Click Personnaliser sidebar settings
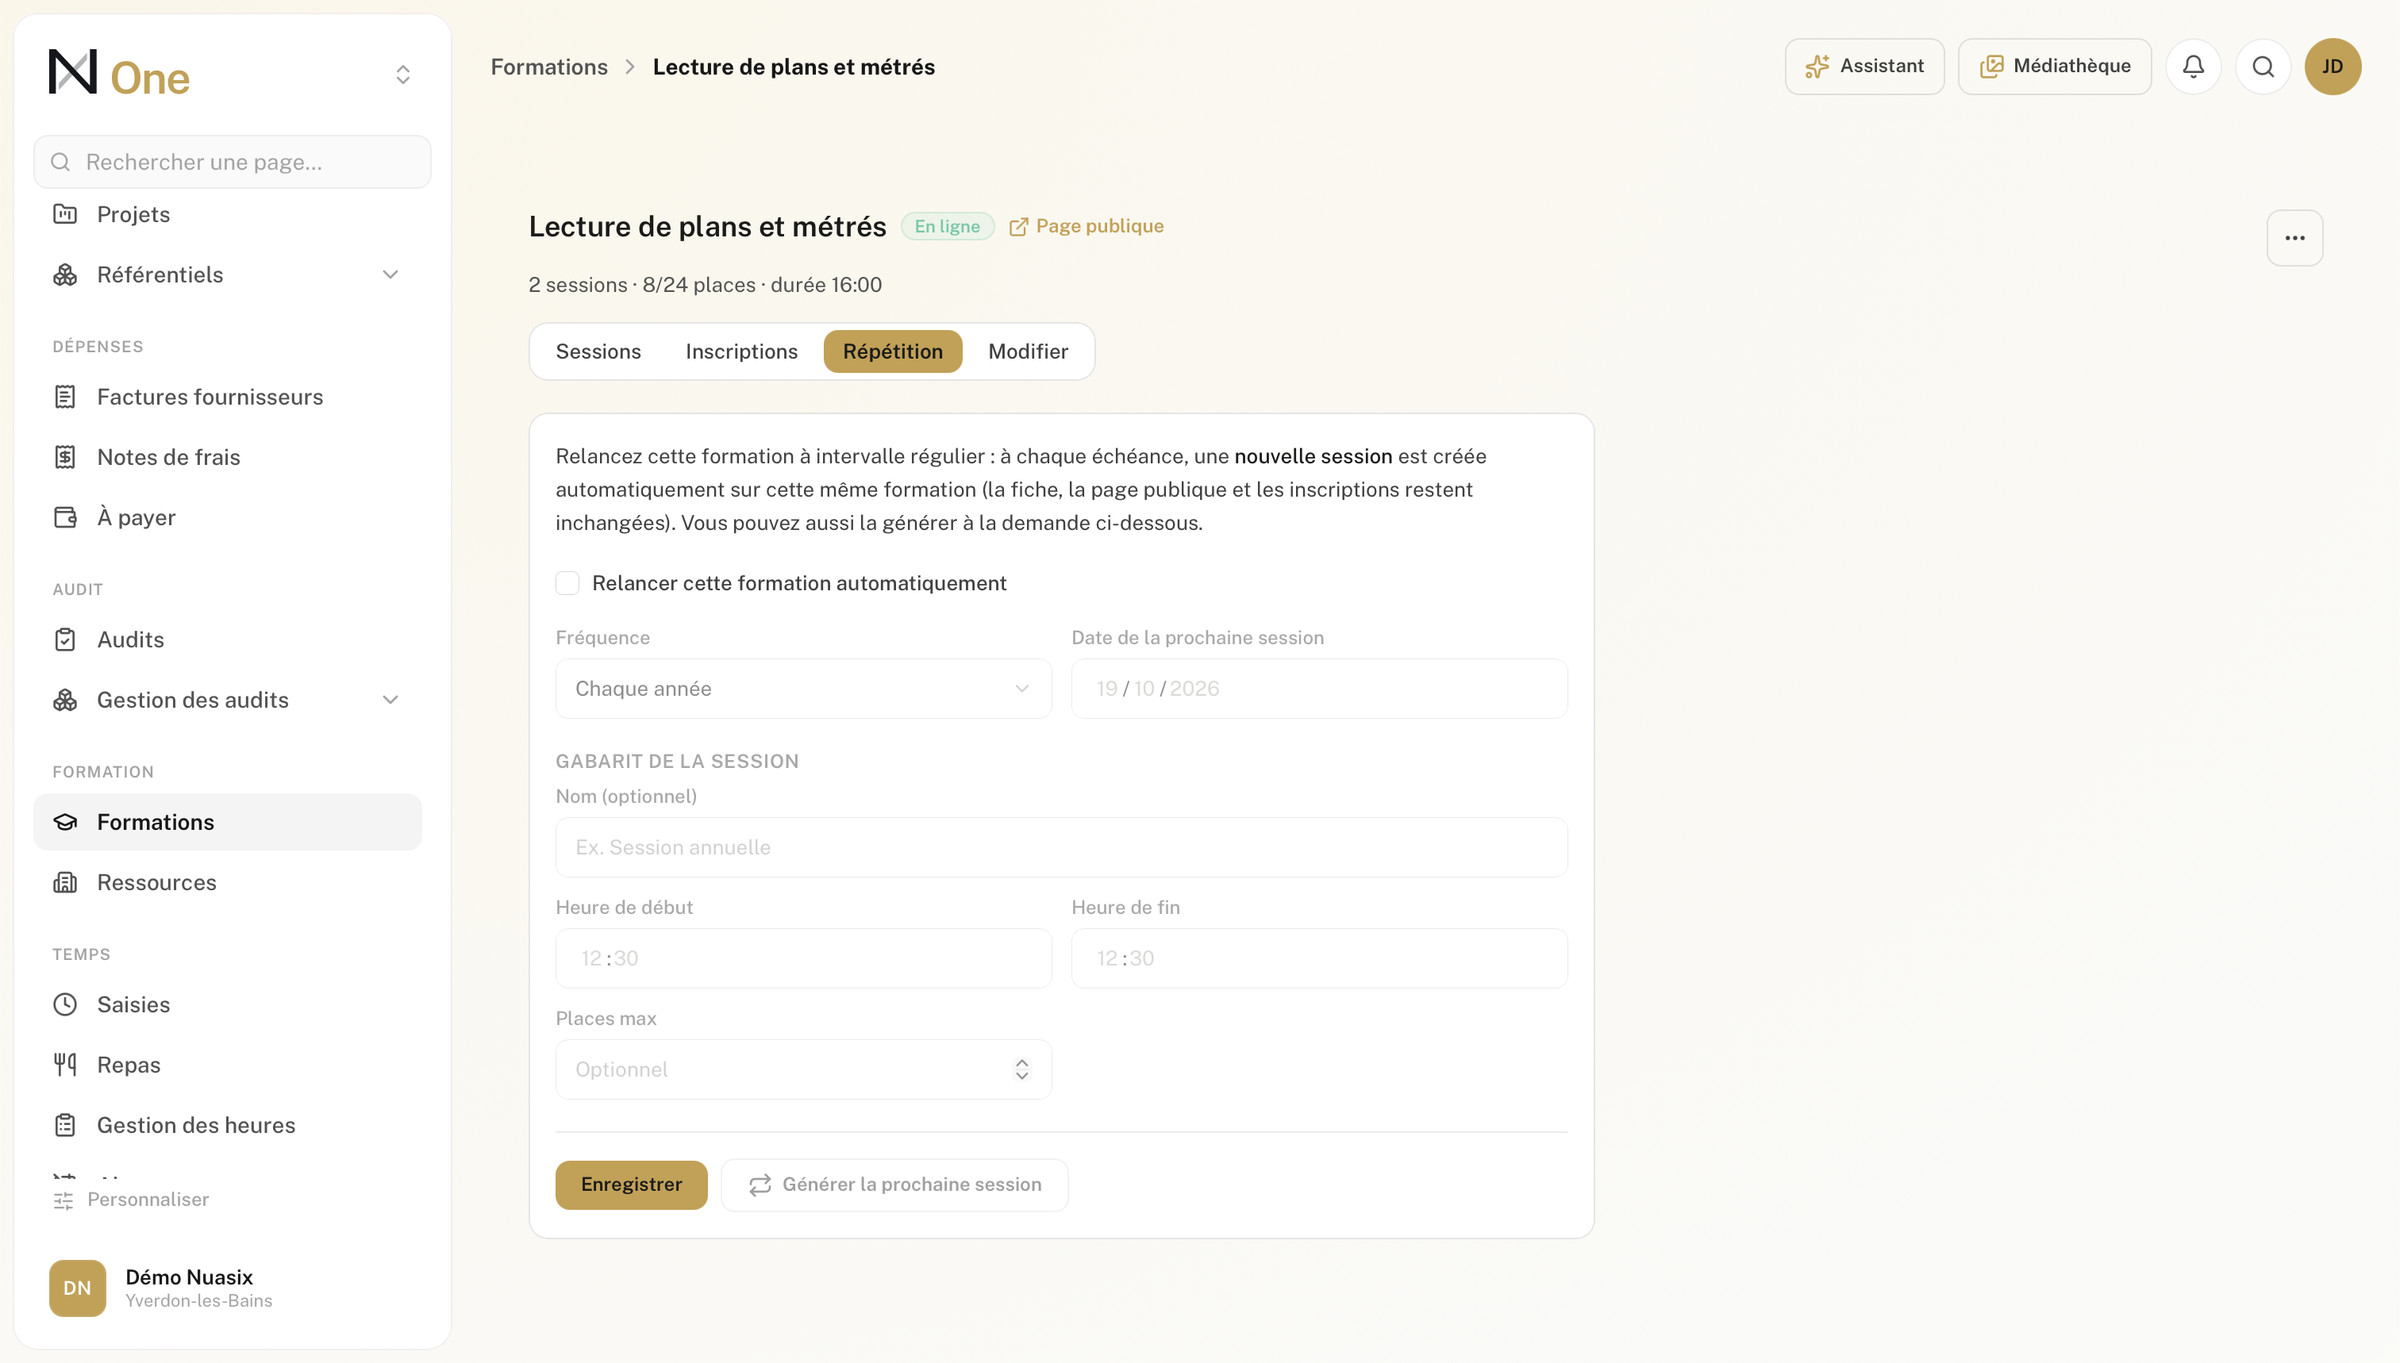The width and height of the screenshot is (2400, 1363). [131, 1199]
